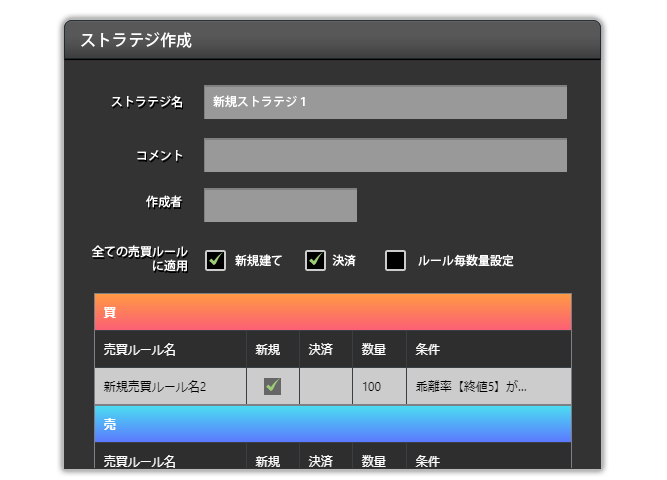This screenshot has width=667, height=480.
Task: Click the ストラテジ作成 title bar
Action: click(333, 41)
